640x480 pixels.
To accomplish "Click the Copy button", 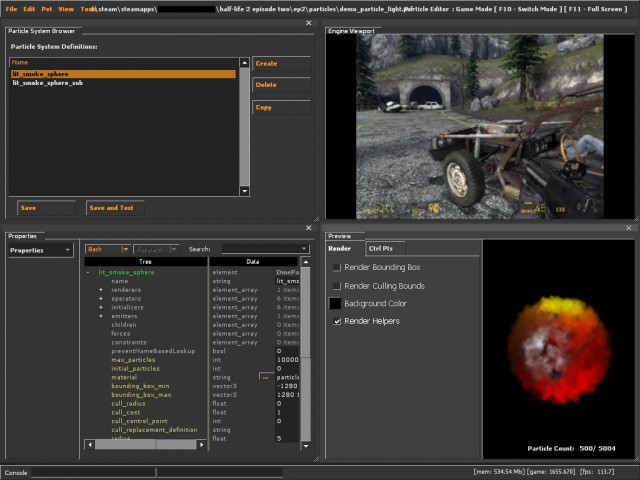I will [x=281, y=107].
